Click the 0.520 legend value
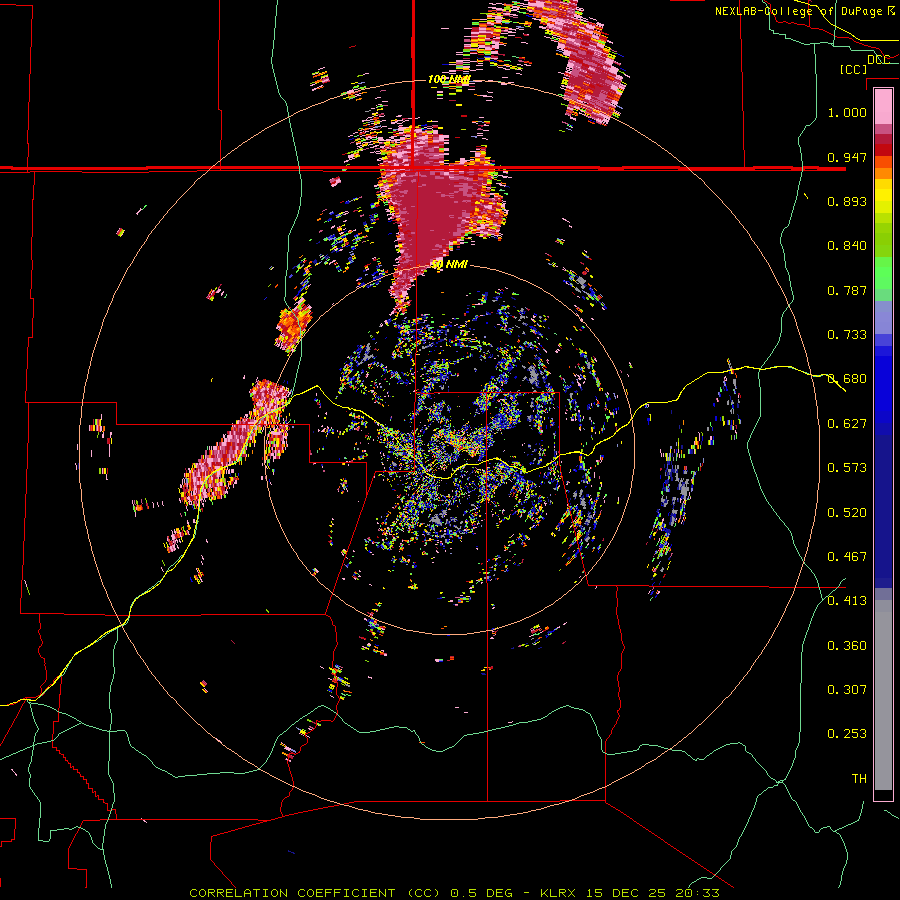 tap(847, 513)
